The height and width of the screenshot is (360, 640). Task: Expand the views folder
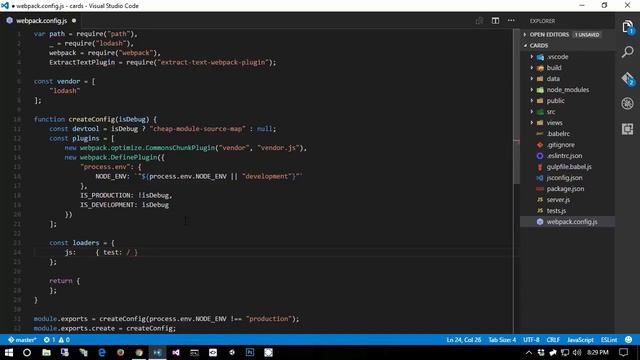pos(531,123)
